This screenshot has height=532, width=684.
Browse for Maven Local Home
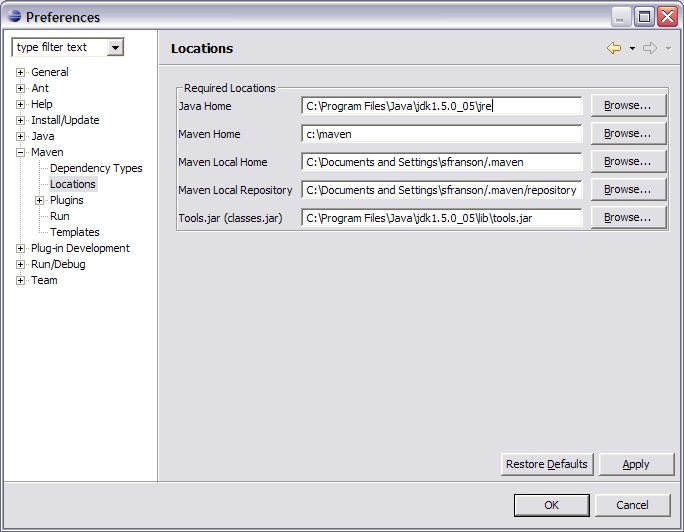click(628, 161)
